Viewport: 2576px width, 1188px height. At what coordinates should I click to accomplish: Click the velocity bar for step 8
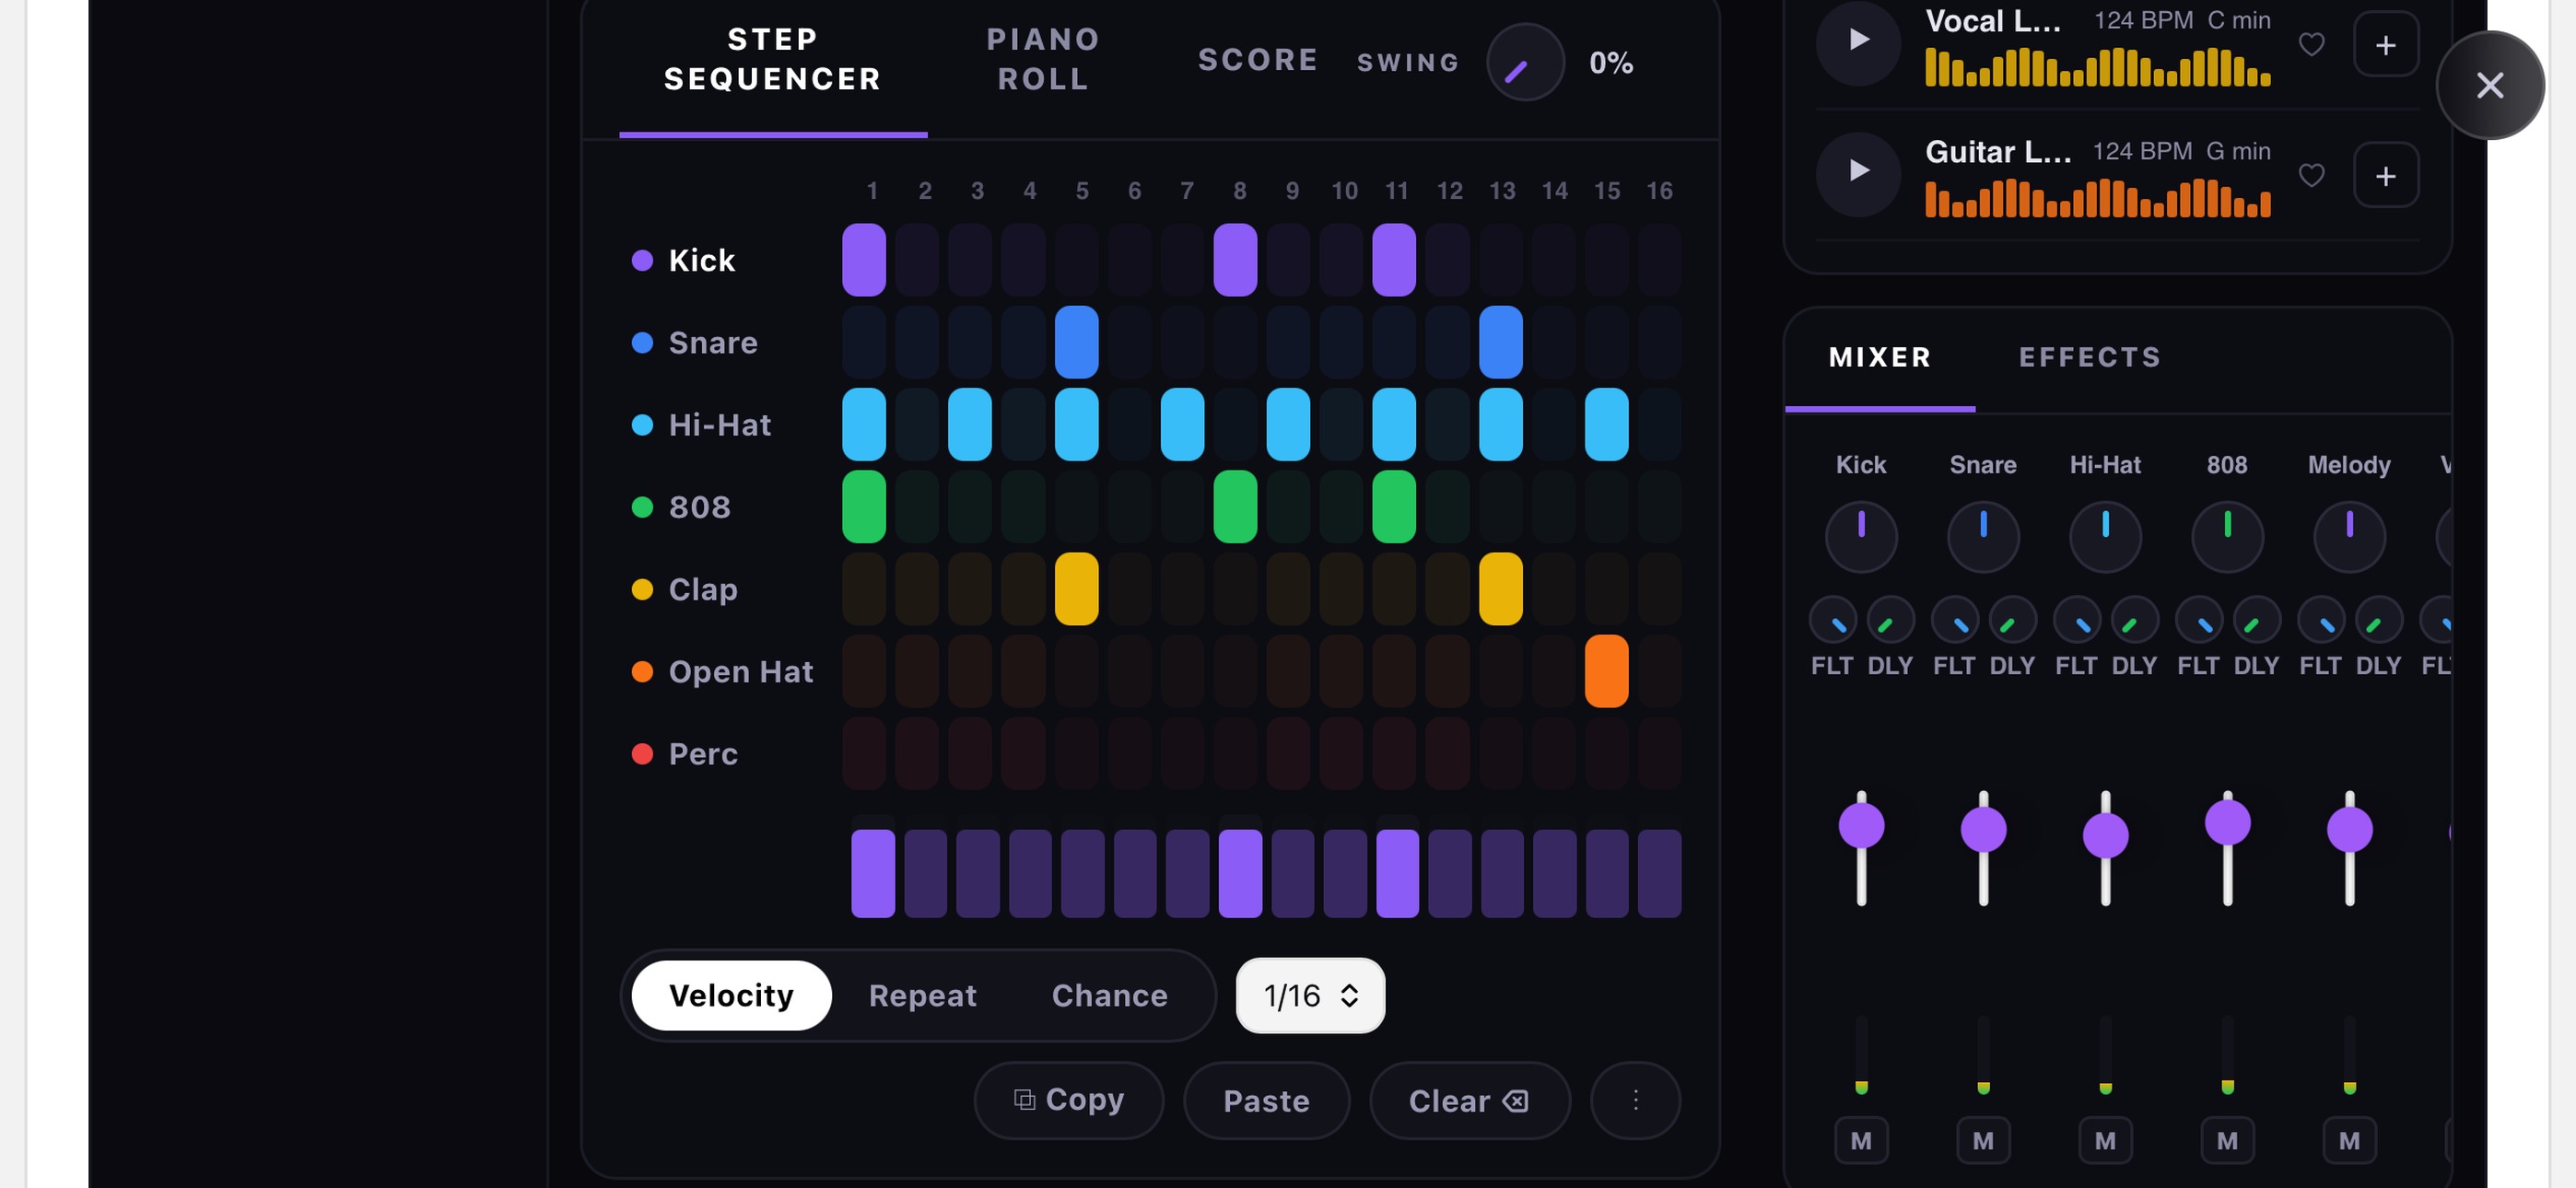click(x=1240, y=873)
